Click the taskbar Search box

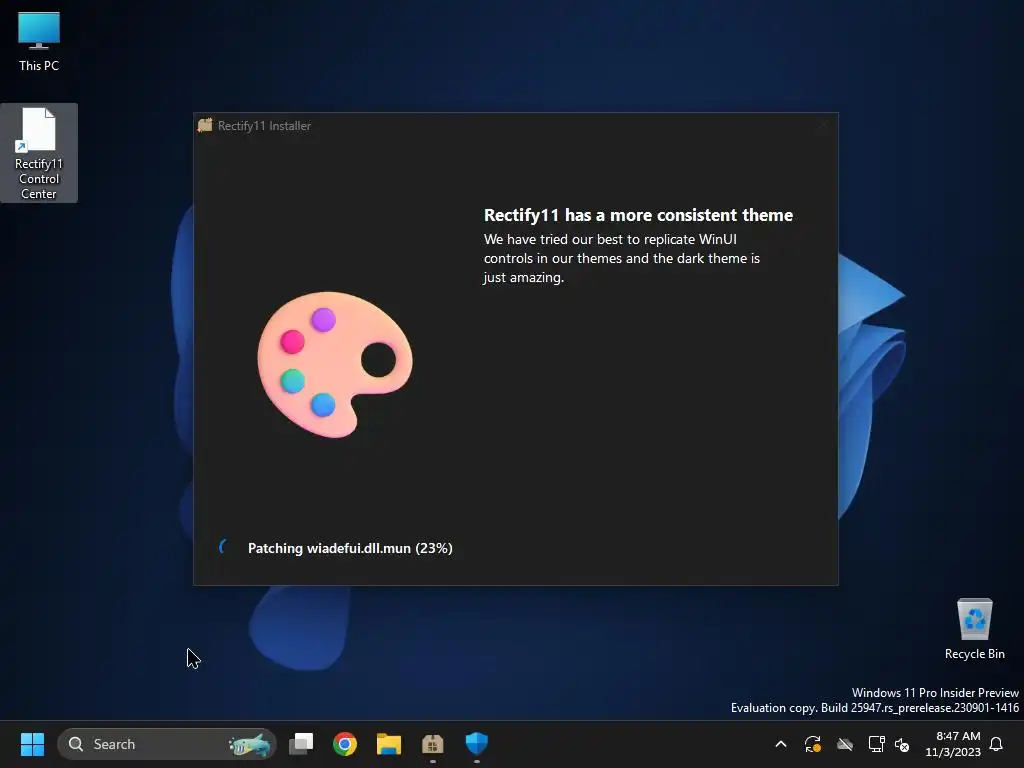click(167, 744)
